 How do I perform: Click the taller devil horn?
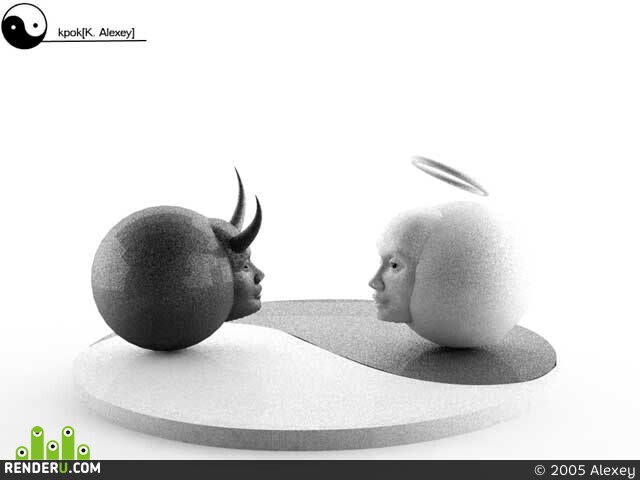tap(239, 199)
